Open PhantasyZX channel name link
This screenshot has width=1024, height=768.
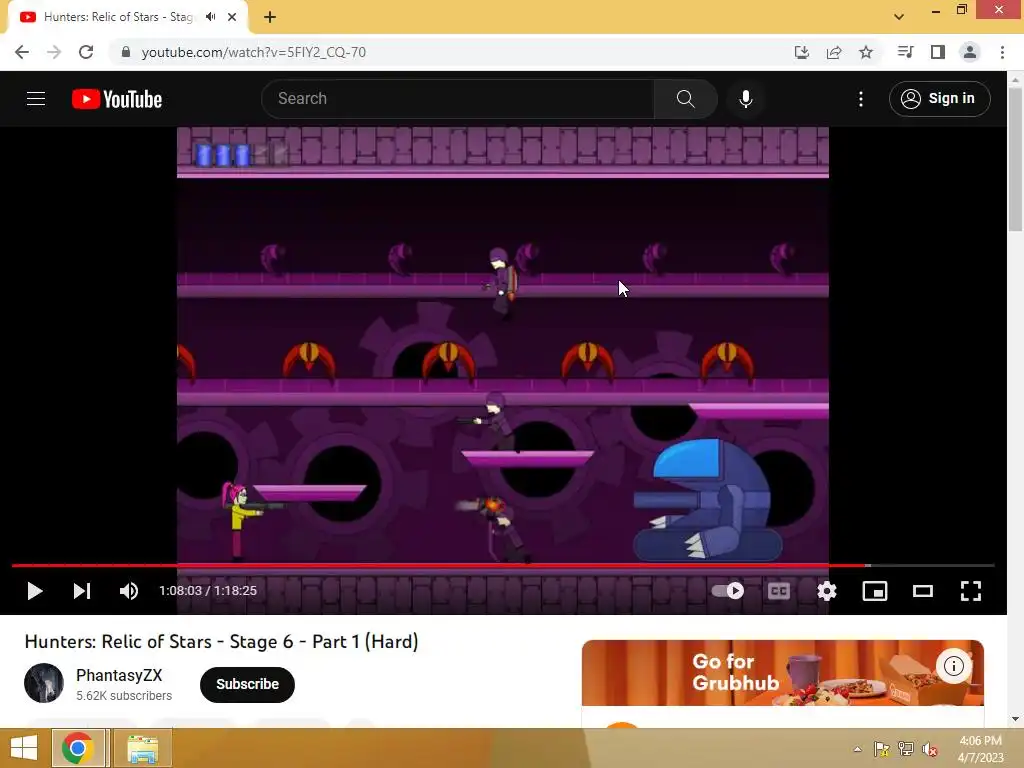119,675
